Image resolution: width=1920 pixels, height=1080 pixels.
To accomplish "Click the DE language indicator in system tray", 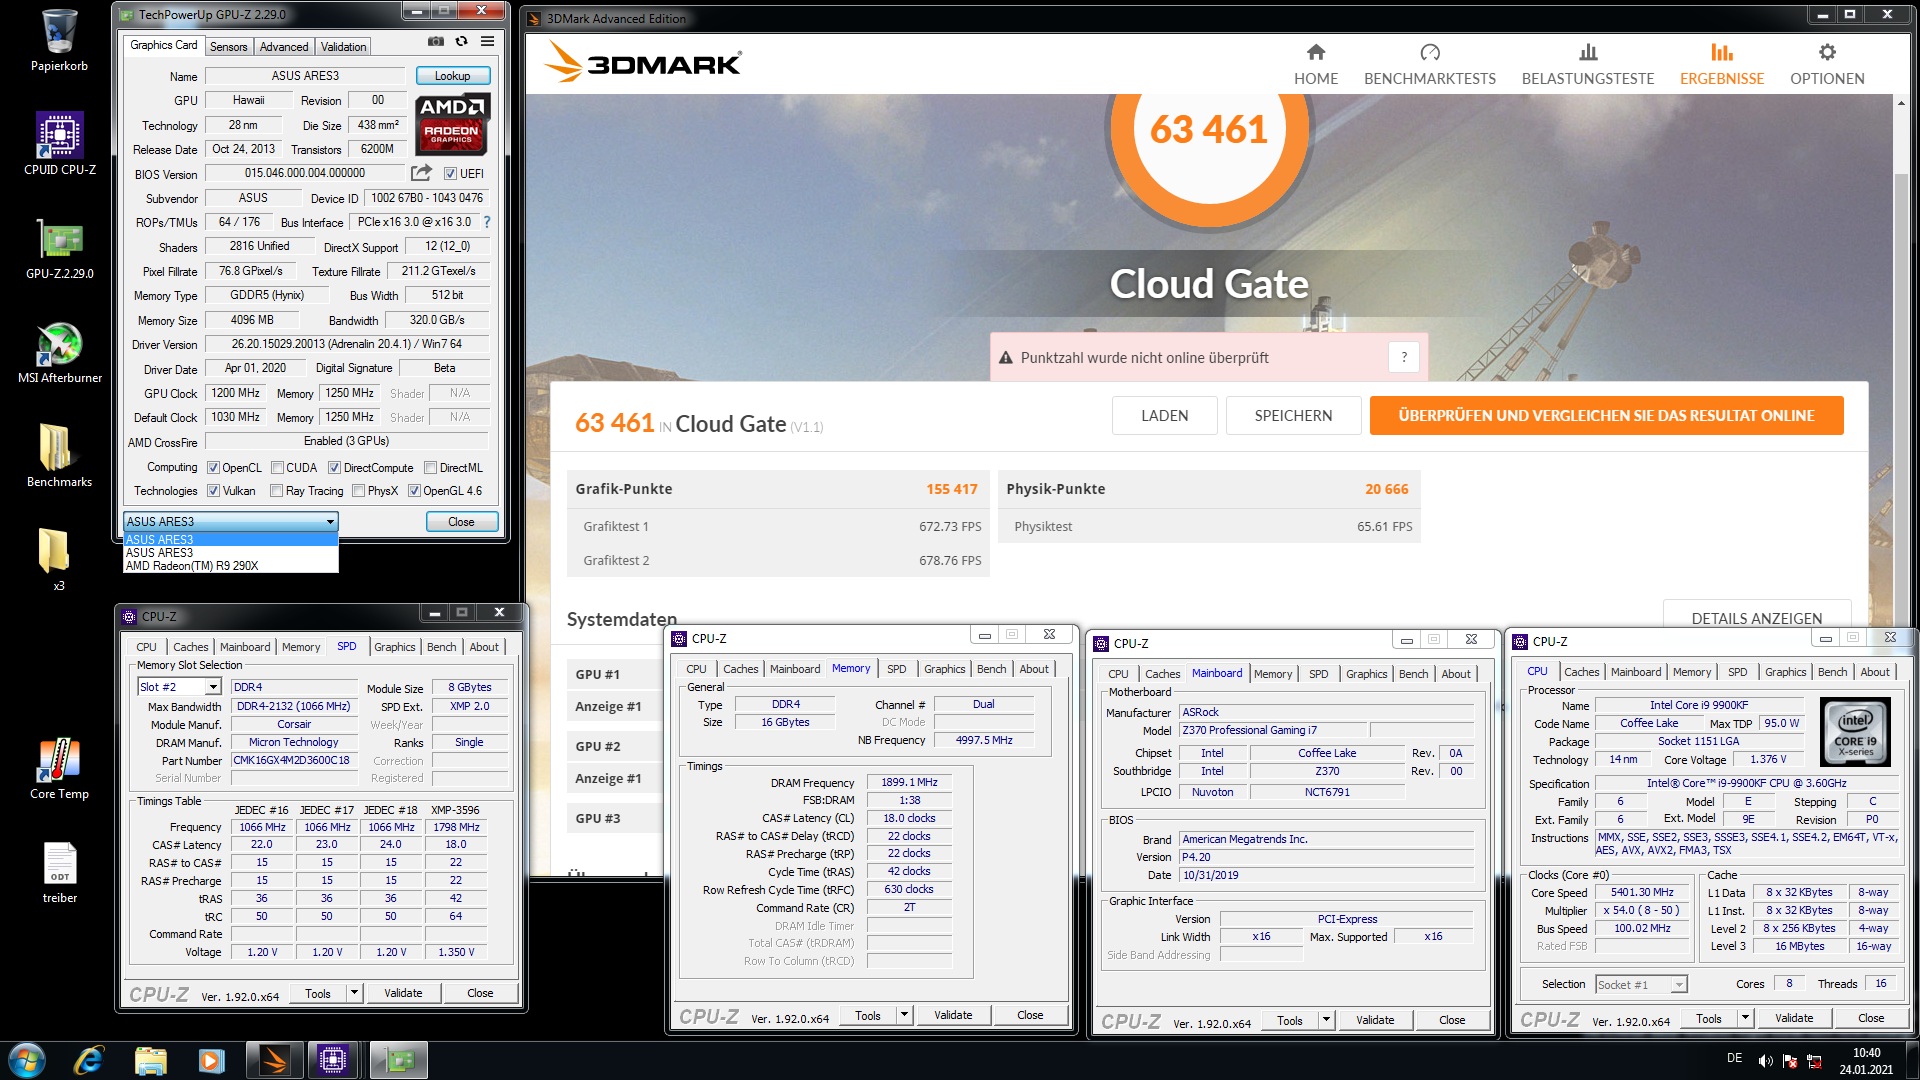I will click(x=1734, y=1058).
